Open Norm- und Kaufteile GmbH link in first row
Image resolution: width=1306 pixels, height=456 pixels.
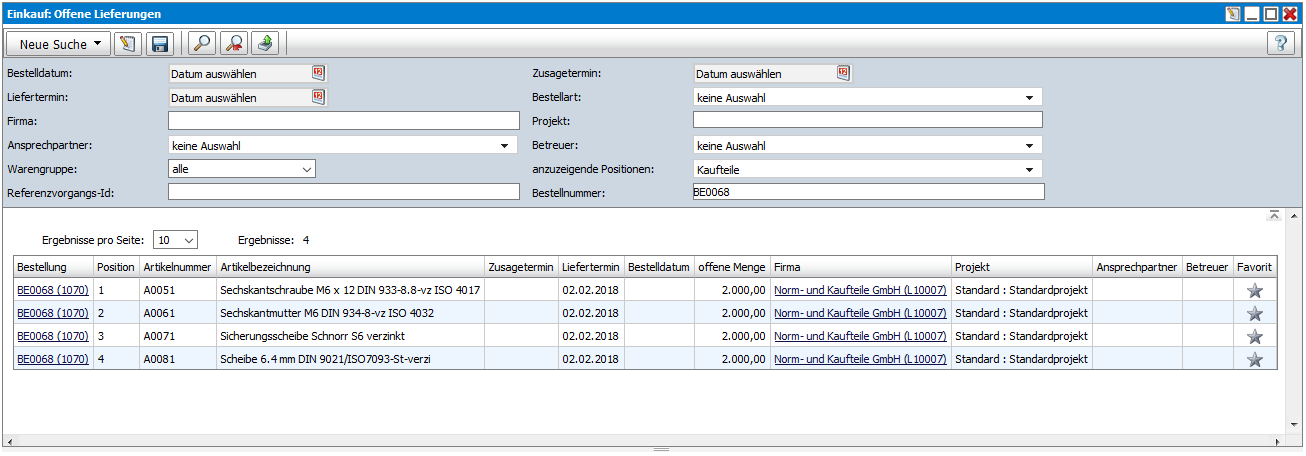click(x=860, y=290)
